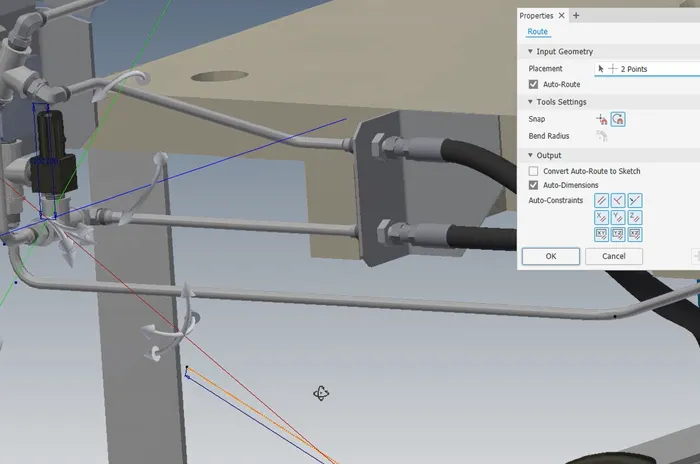Toggle the Z axis auto-constraint
Screen dimensions: 700x464
pyautogui.click(x=635, y=217)
